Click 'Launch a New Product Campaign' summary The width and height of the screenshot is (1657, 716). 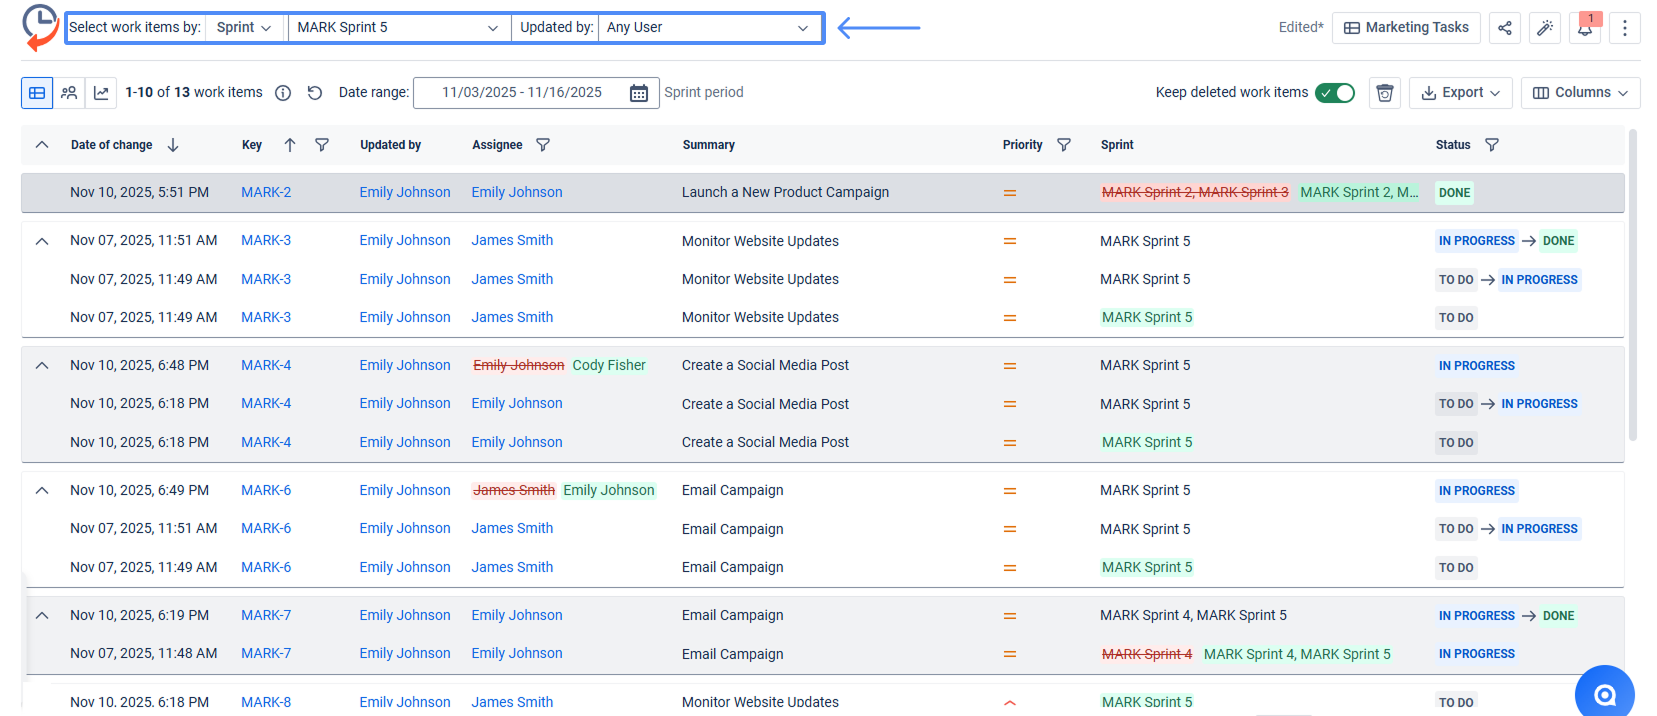coord(785,193)
